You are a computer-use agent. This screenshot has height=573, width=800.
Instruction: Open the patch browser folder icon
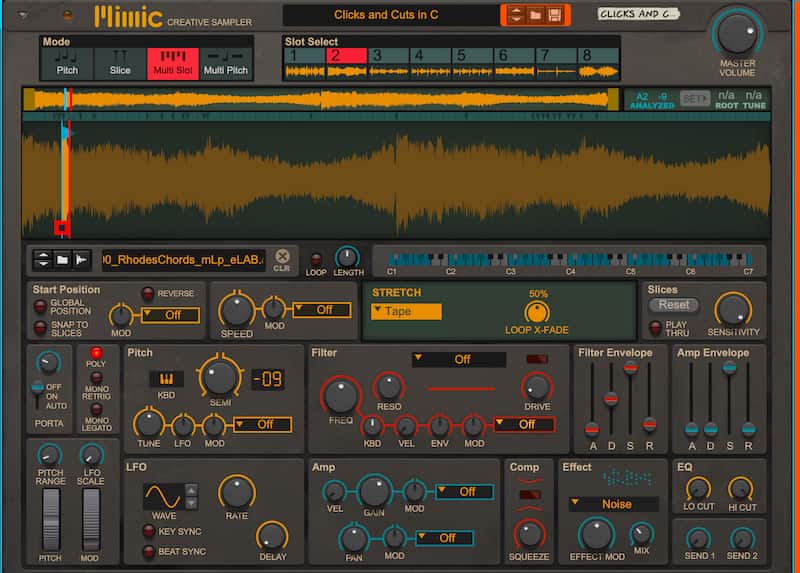click(x=535, y=15)
